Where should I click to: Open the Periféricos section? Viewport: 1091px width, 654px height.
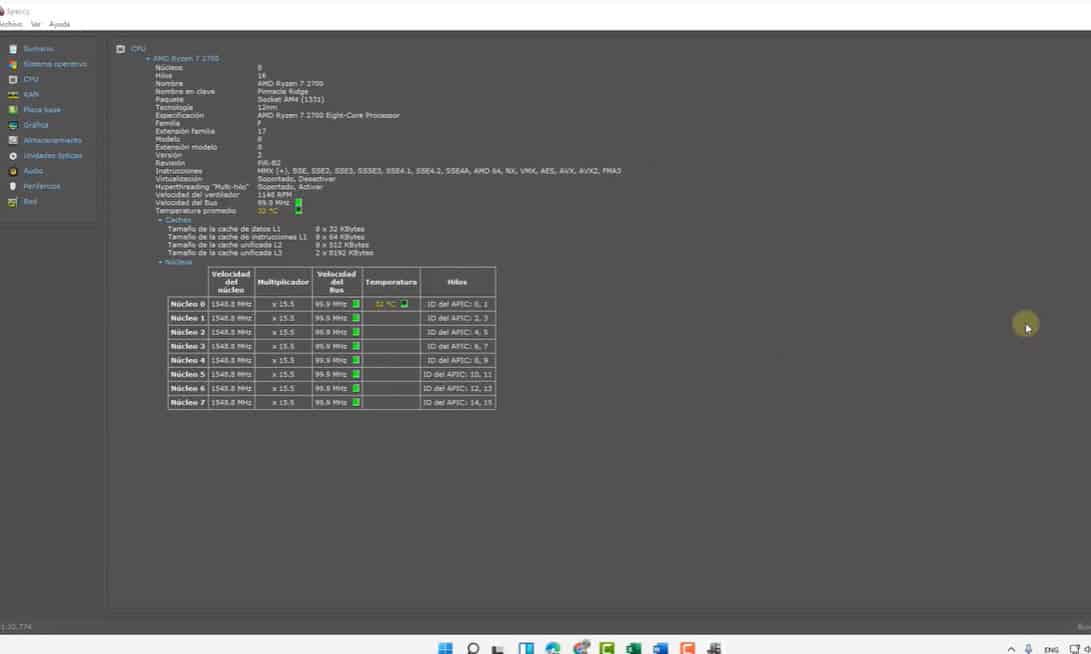[x=42, y=186]
